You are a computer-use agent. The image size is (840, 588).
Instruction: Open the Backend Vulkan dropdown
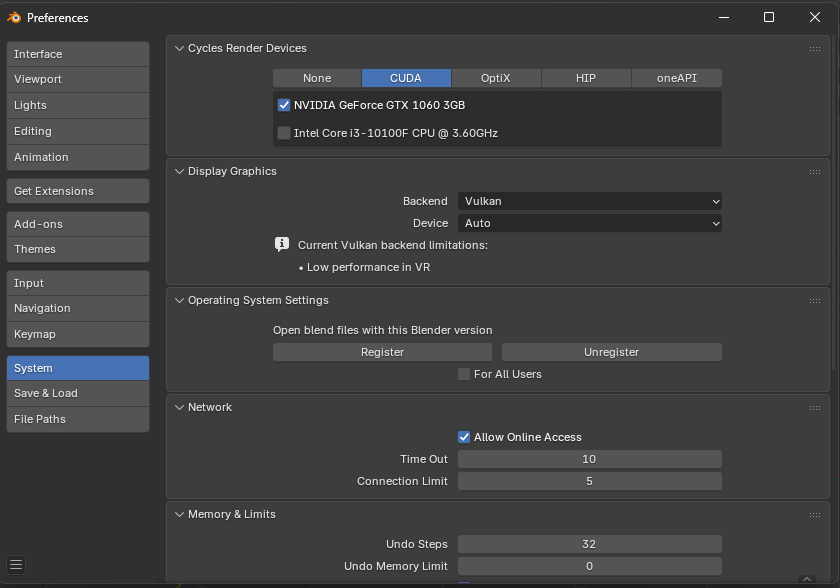[x=590, y=201]
